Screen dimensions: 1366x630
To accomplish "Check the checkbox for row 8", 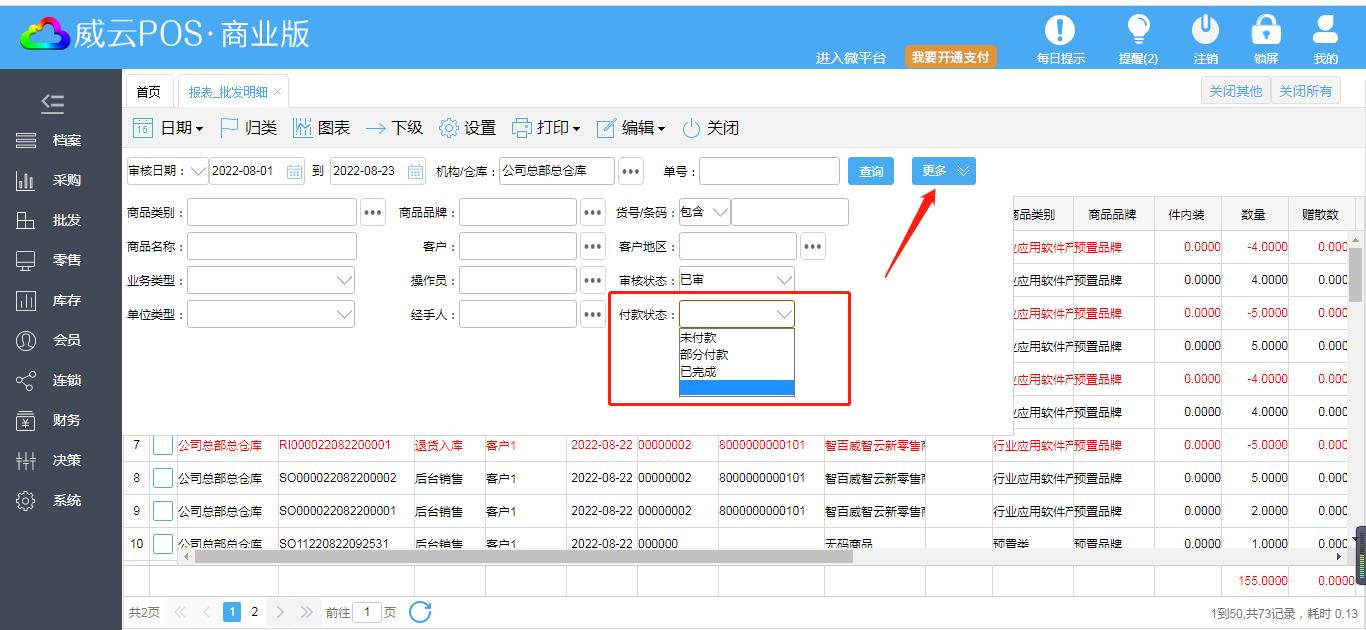I will [x=163, y=478].
